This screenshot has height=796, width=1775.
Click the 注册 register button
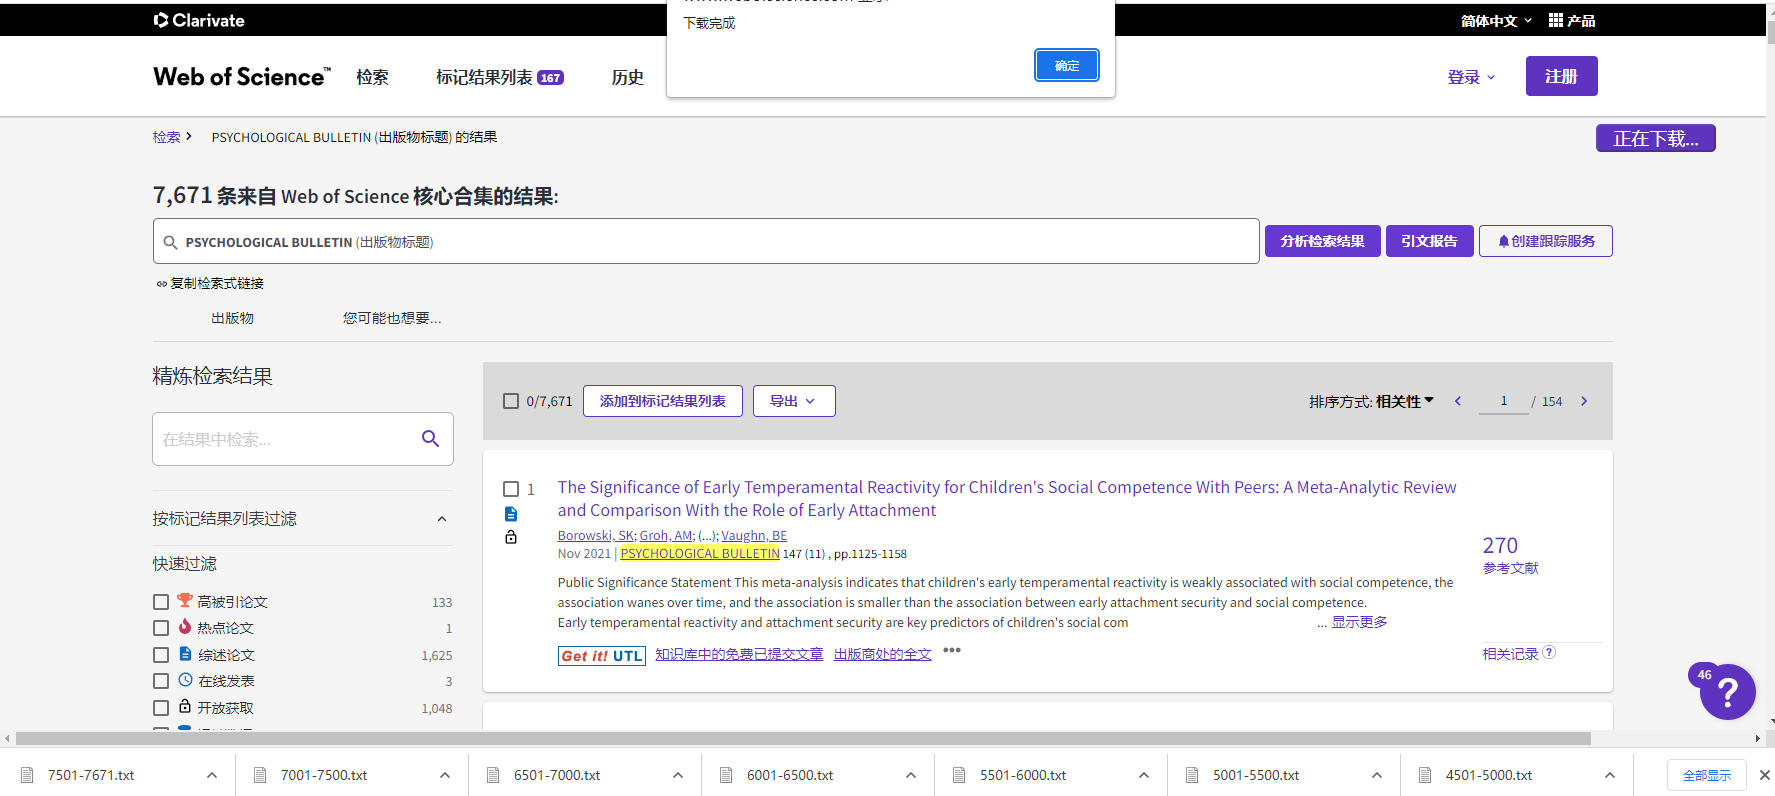[x=1561, y=76]
